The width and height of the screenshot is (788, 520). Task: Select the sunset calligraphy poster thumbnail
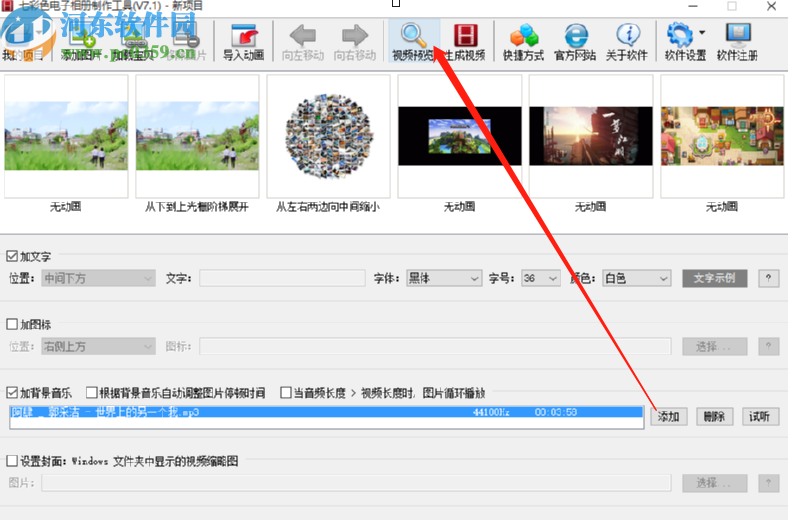(x=591, y=137)
